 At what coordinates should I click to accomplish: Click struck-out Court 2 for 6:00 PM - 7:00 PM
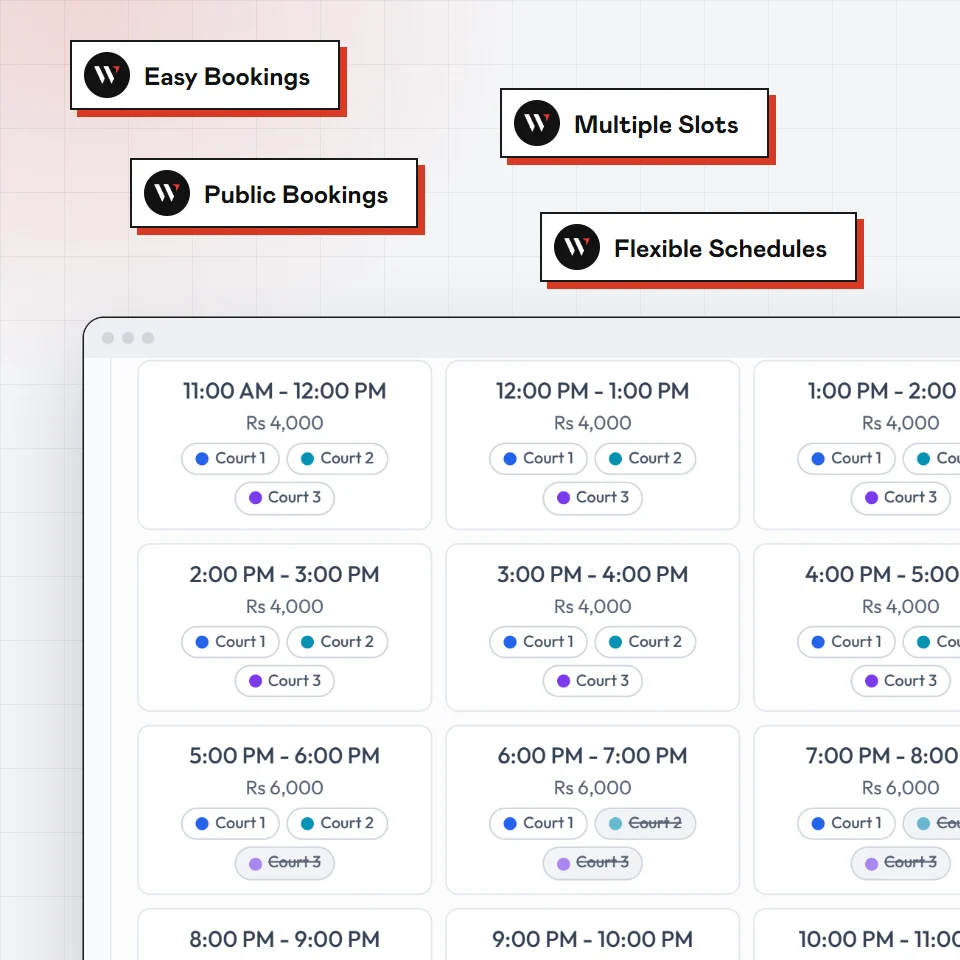tap(645, 823)
